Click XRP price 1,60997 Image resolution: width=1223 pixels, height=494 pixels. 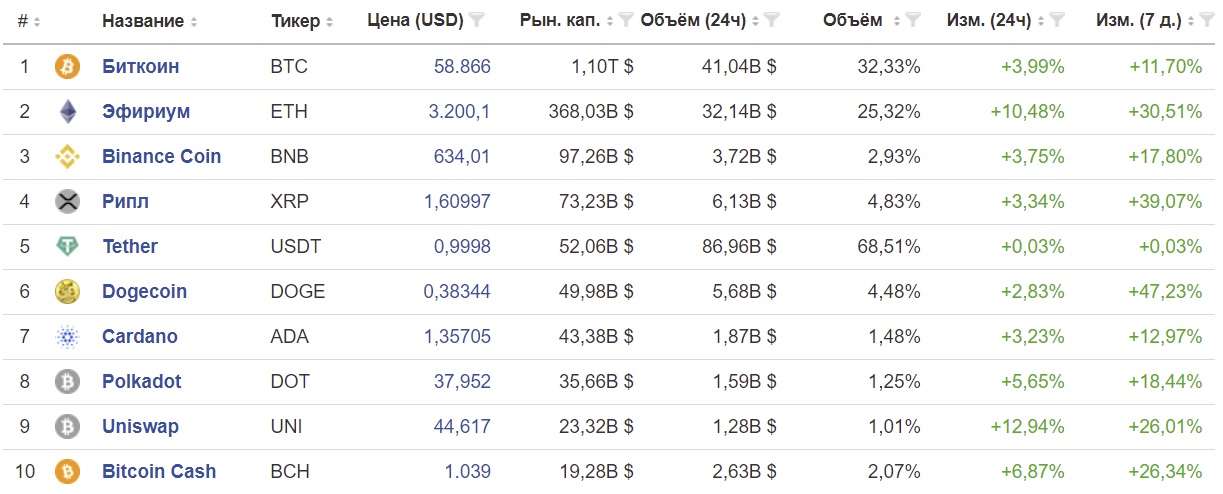(x=458, y=202)
